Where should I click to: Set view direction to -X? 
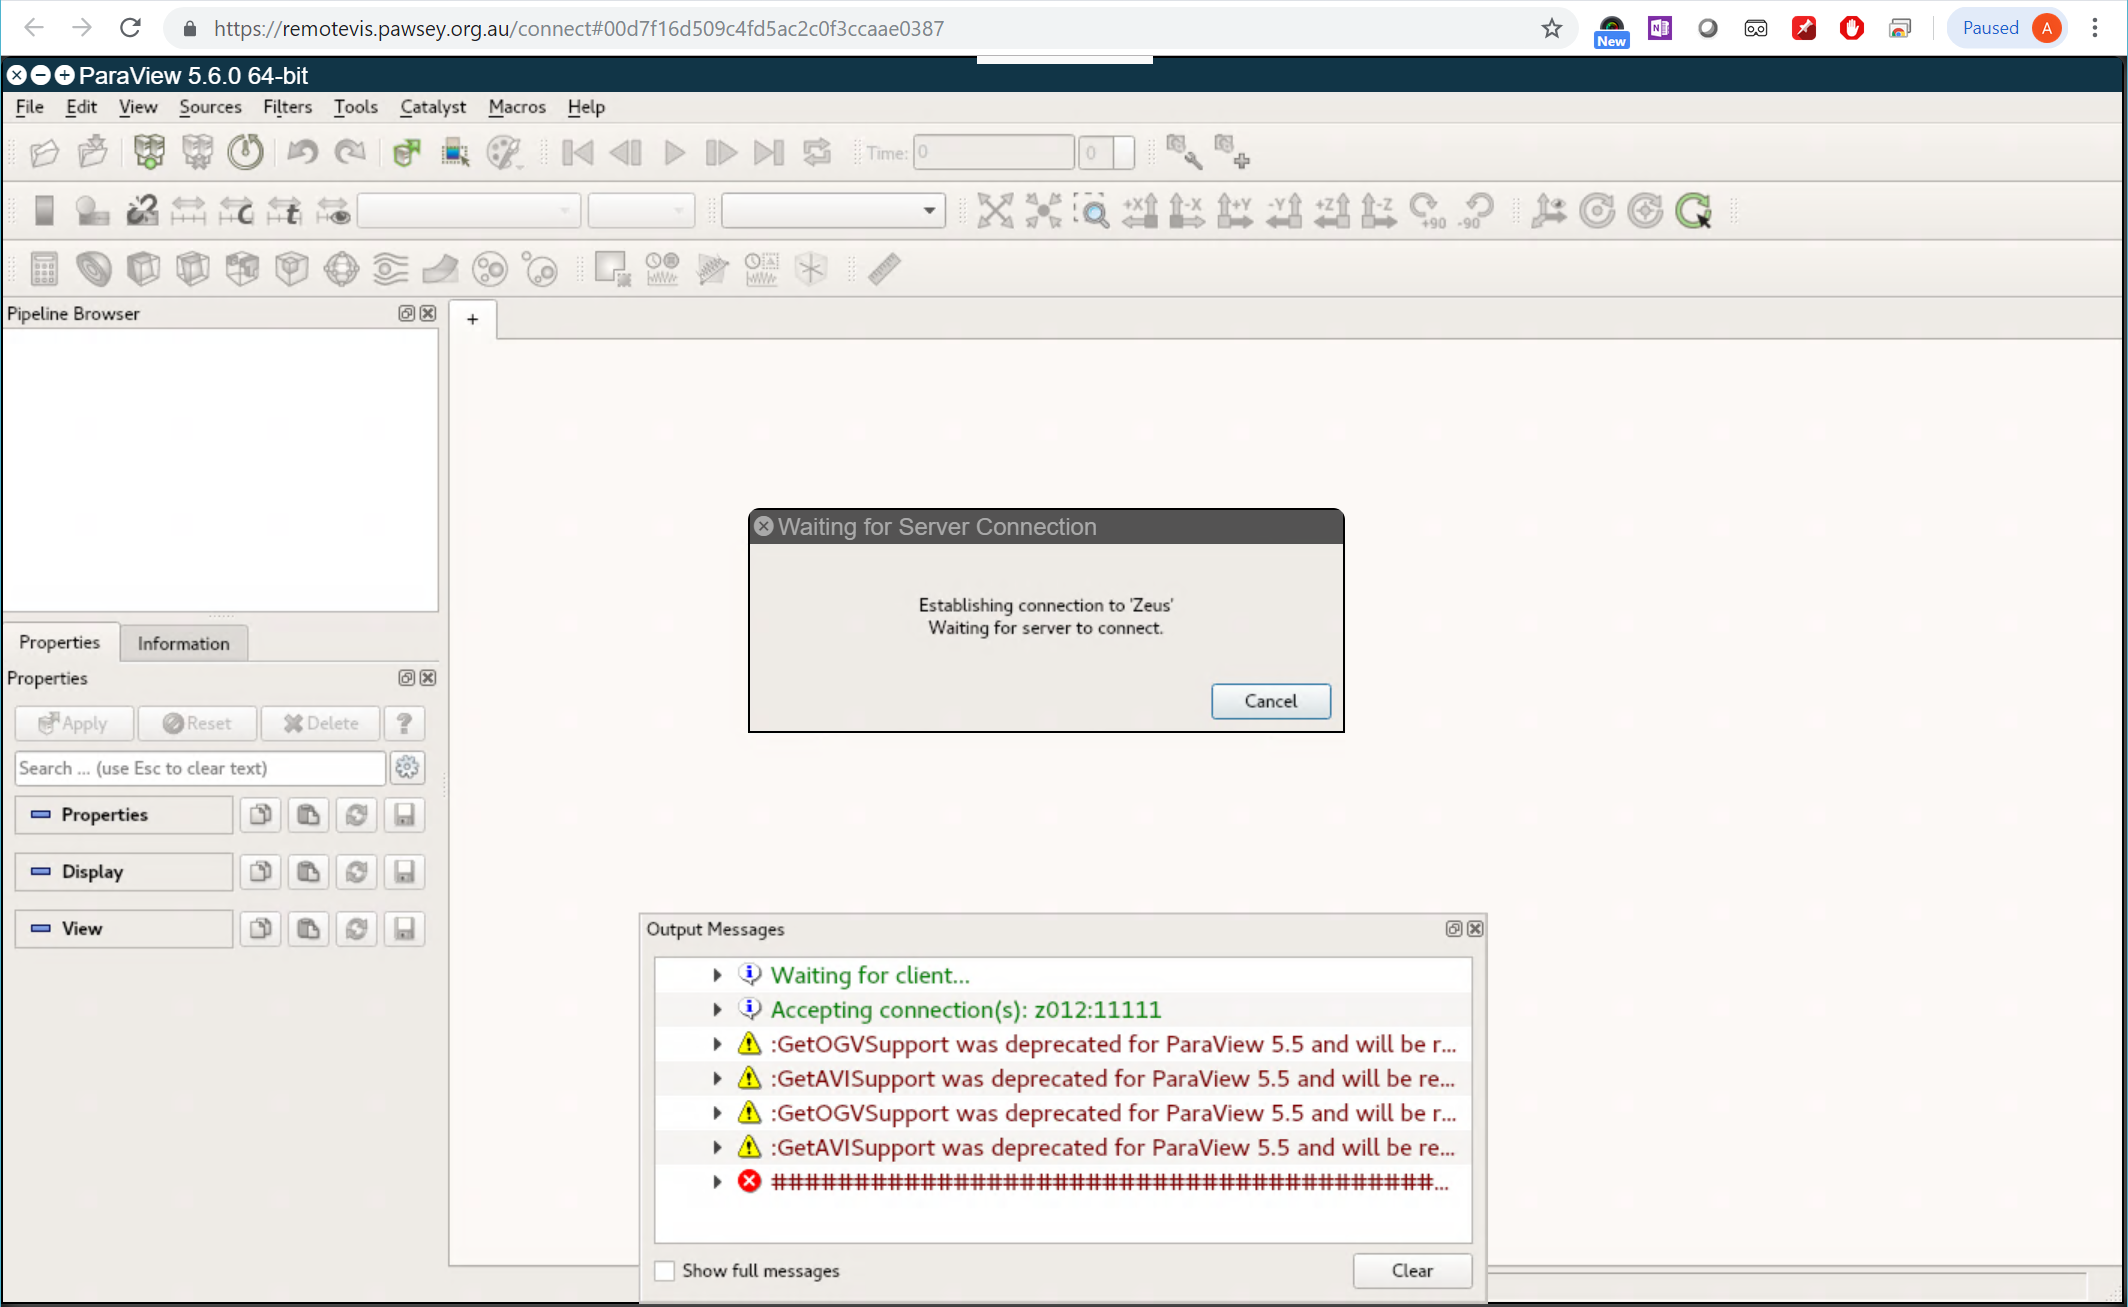point(1187,210)
